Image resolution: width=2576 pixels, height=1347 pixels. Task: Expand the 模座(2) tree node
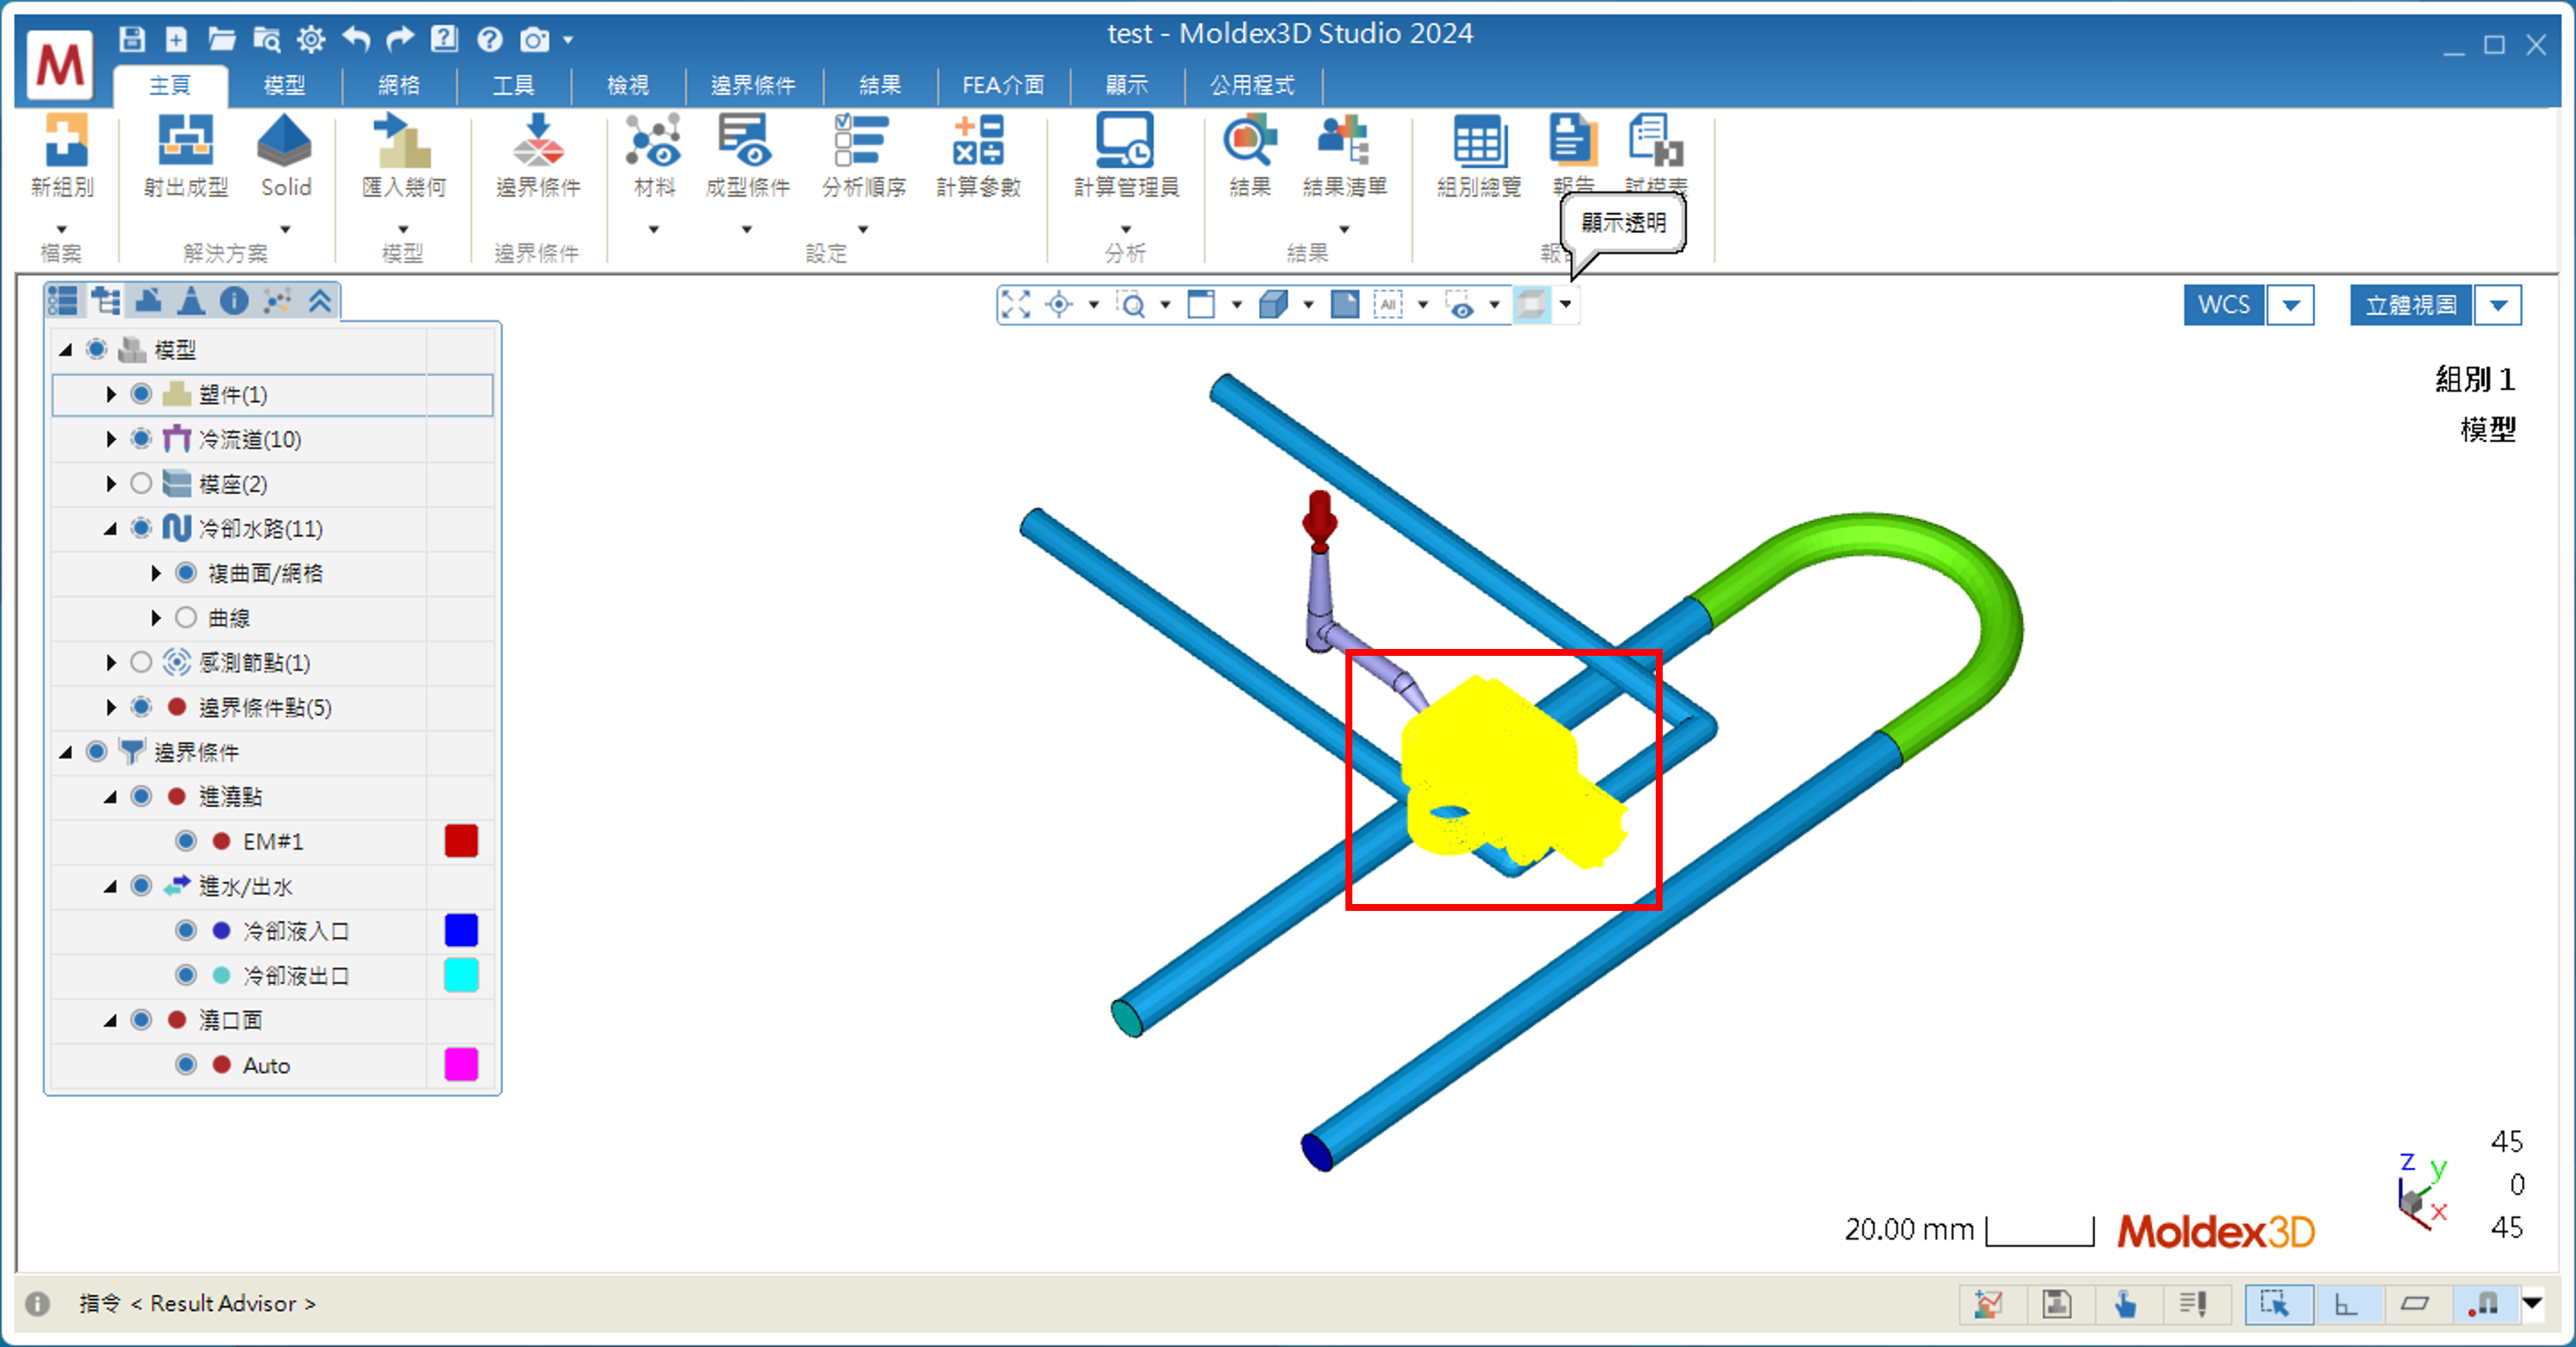tap(111, 484)
